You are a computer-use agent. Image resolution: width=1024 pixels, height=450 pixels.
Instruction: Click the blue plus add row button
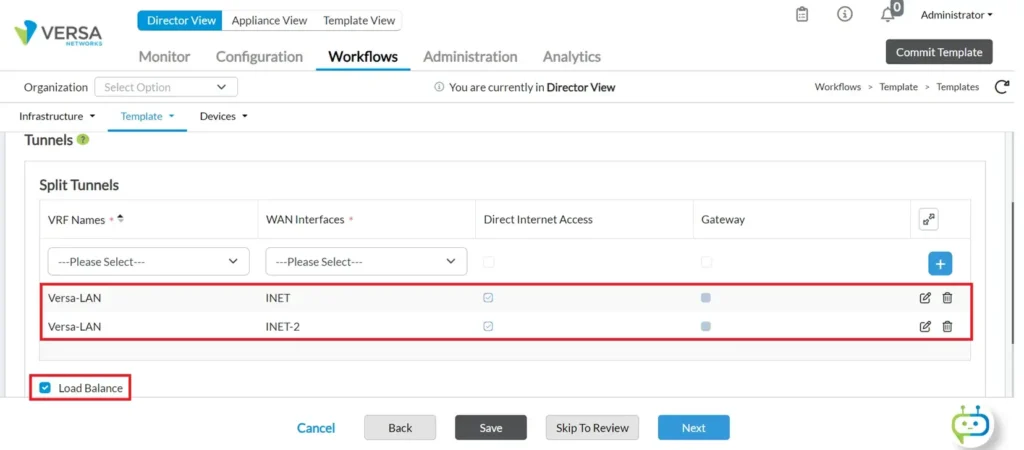[939, 263]
